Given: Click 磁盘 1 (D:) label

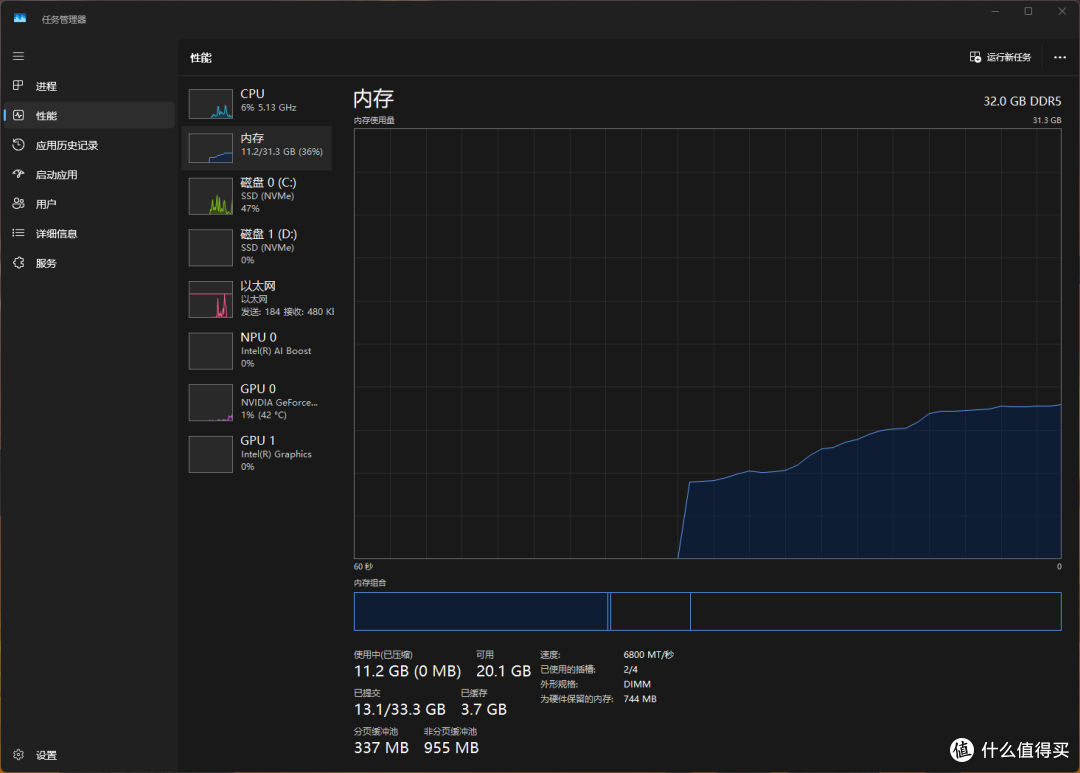Looking at the screenshot, I should pos(269,234).
